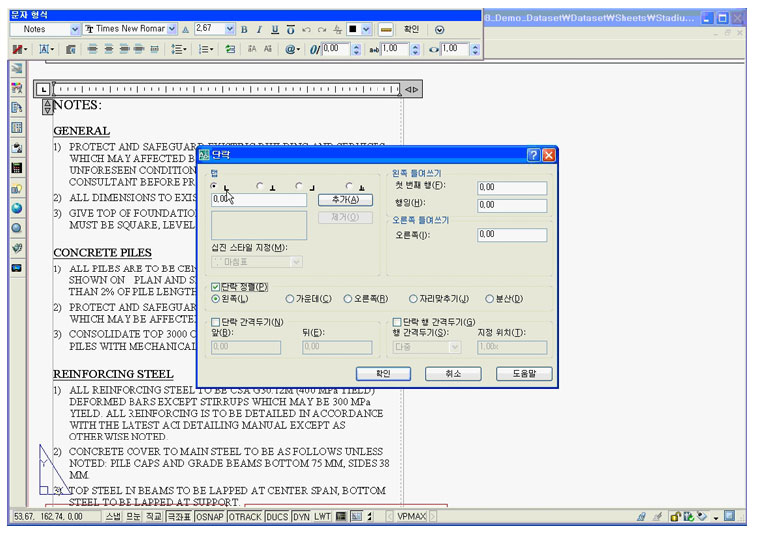Click the Paragraph settings icon
The image size is (758, 534).
(x=71, y=49)
